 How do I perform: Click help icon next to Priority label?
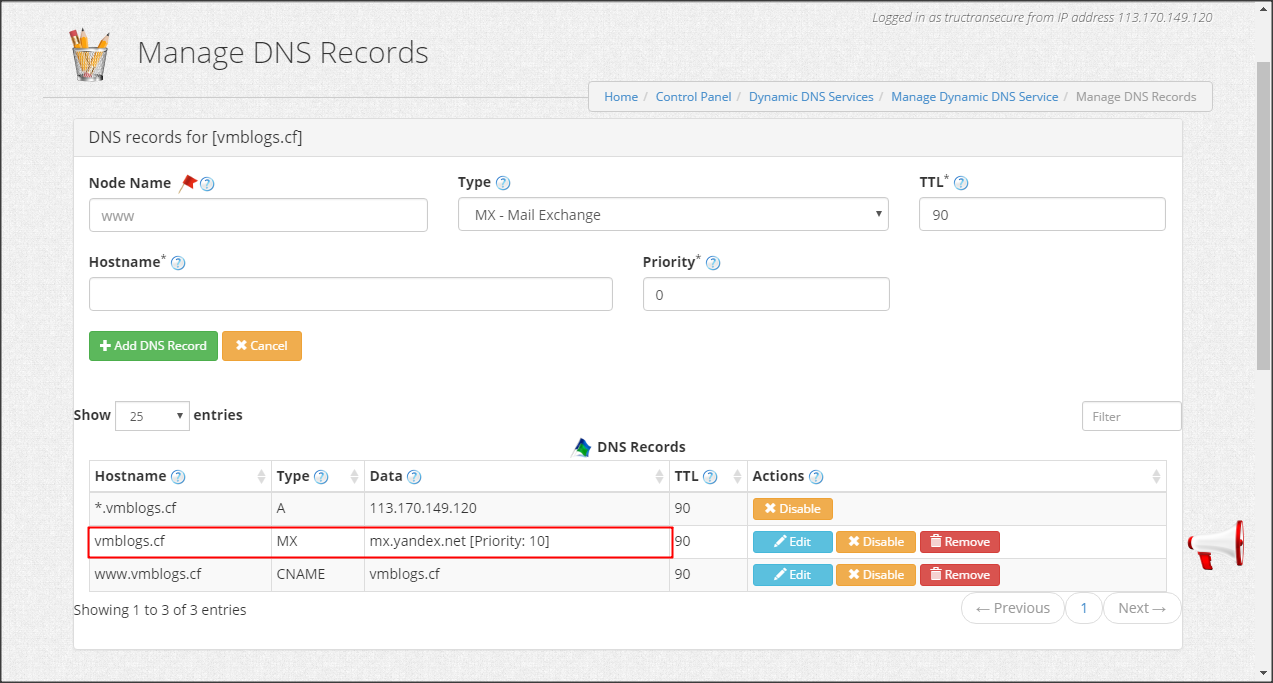(713, 263)
